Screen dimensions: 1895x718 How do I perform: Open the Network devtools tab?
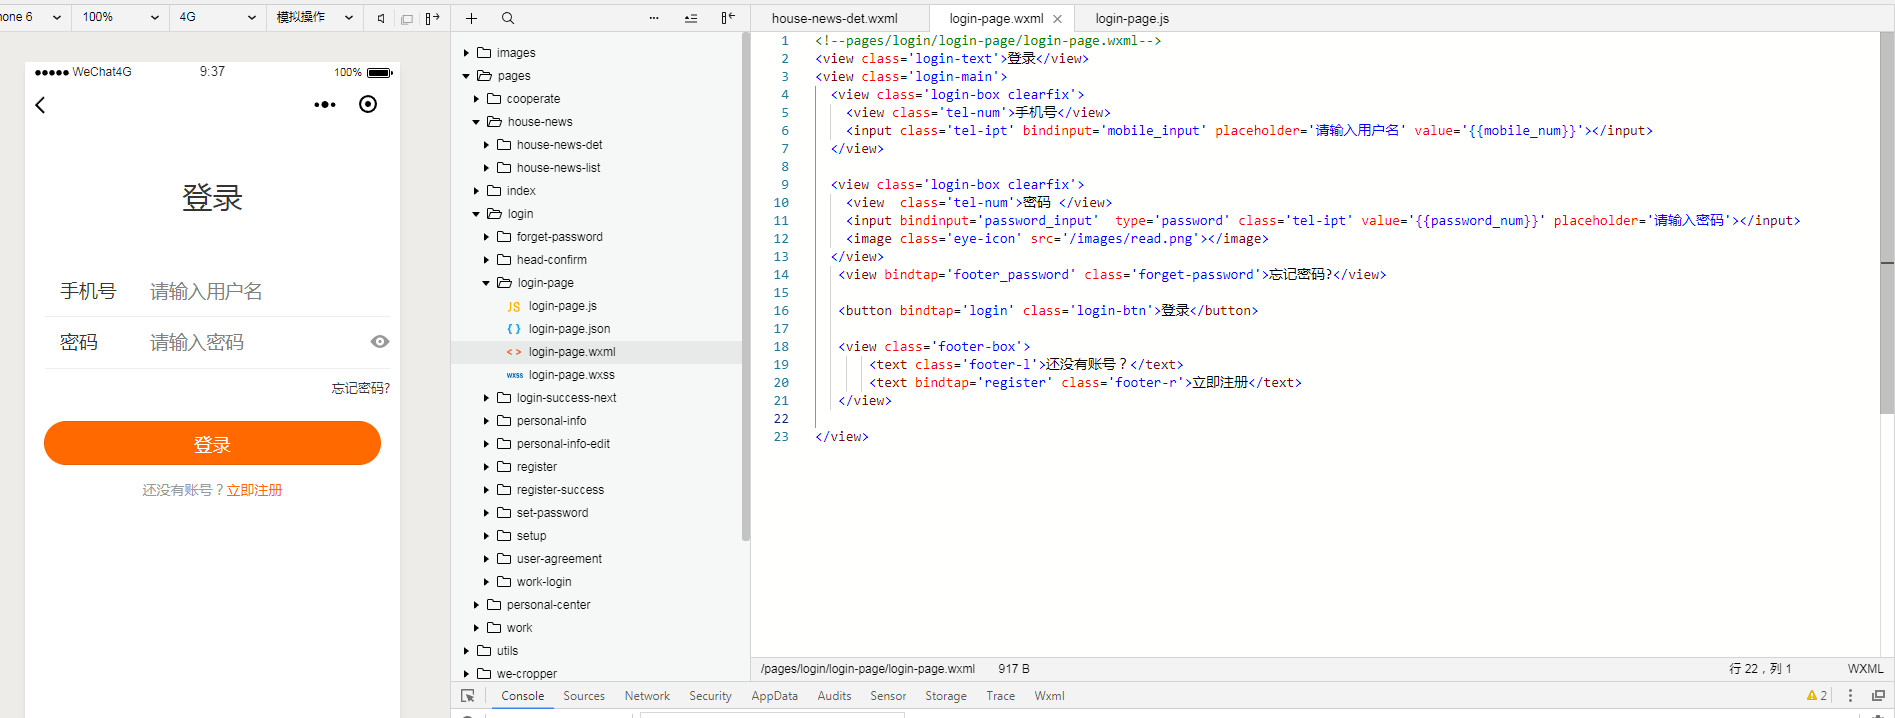tap(647, 696)
